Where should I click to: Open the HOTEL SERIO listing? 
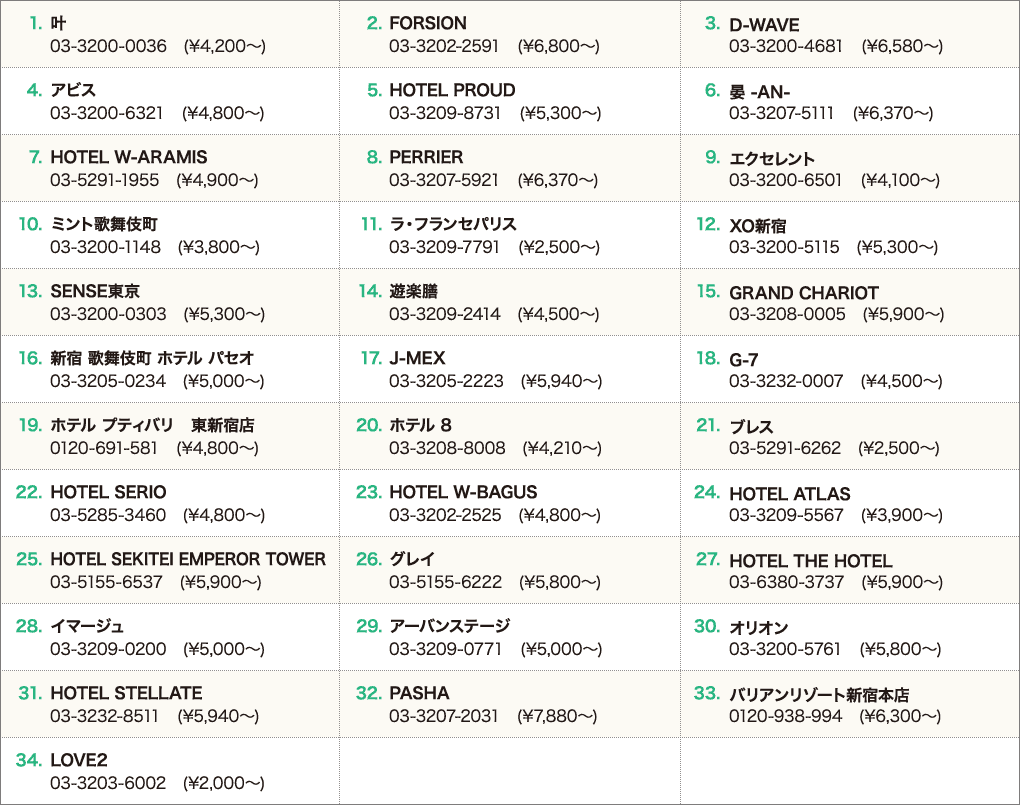108,493
